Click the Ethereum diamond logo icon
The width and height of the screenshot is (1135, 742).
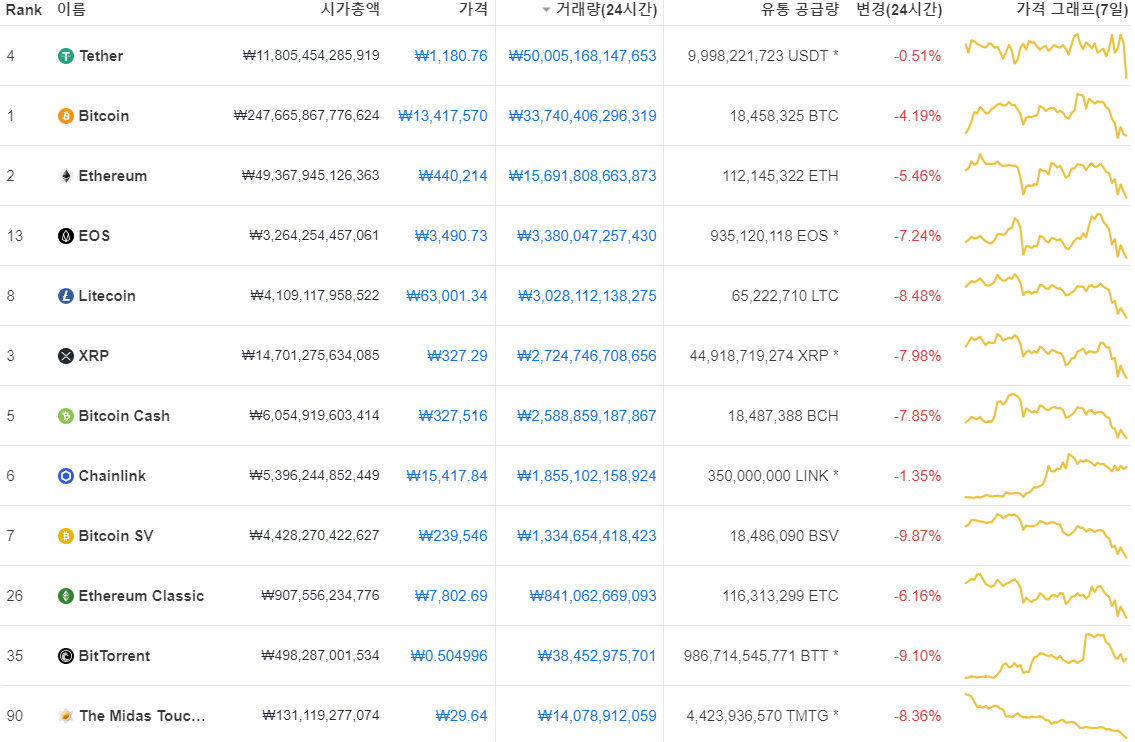coord(66,176)
